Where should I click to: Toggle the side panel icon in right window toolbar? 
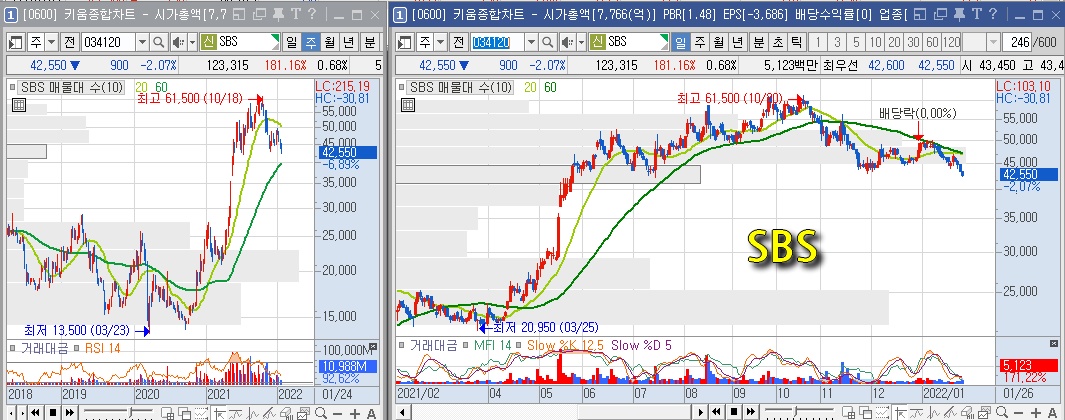[405, 42]
